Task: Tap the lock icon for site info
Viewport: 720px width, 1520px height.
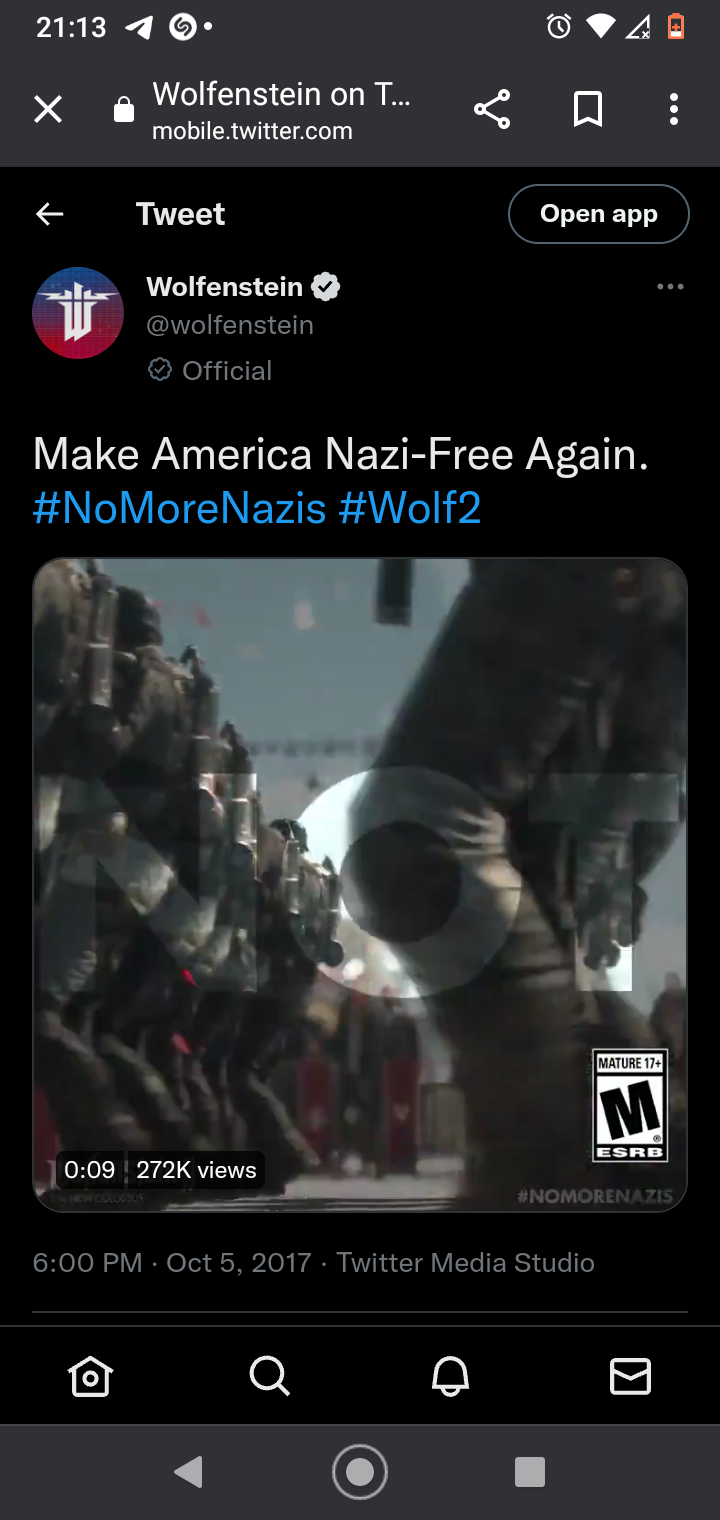Action: point(124,110)
